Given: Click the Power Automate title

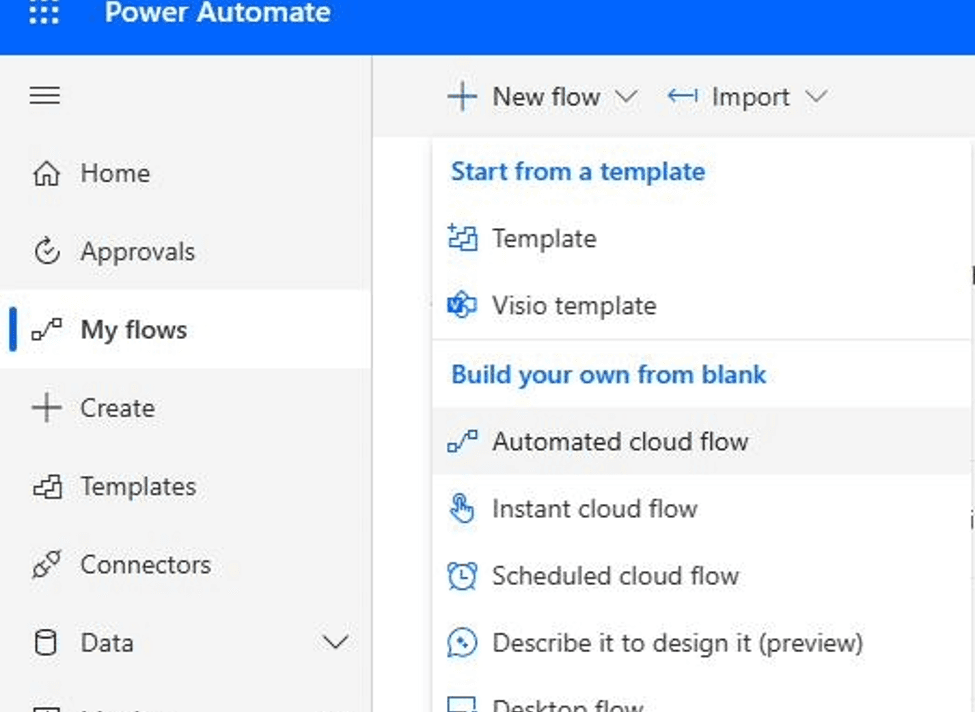Looking at the screenshot, I should (218, 12).
